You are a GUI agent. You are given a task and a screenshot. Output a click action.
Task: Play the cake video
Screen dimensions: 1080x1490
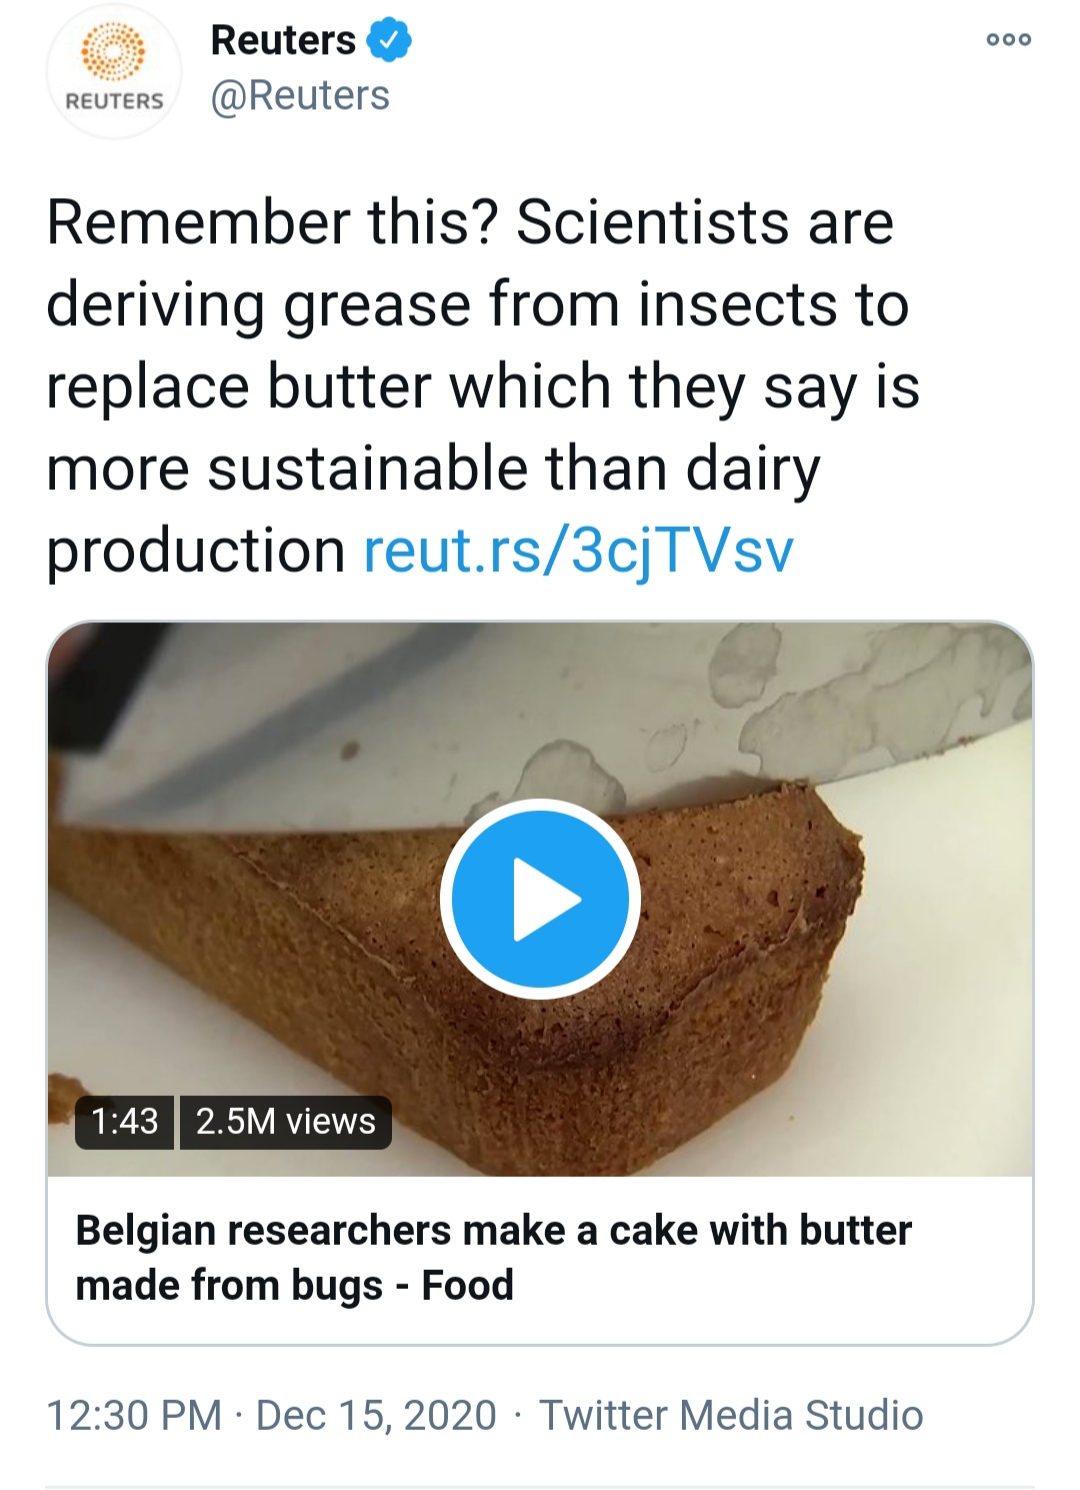point(540,898)
